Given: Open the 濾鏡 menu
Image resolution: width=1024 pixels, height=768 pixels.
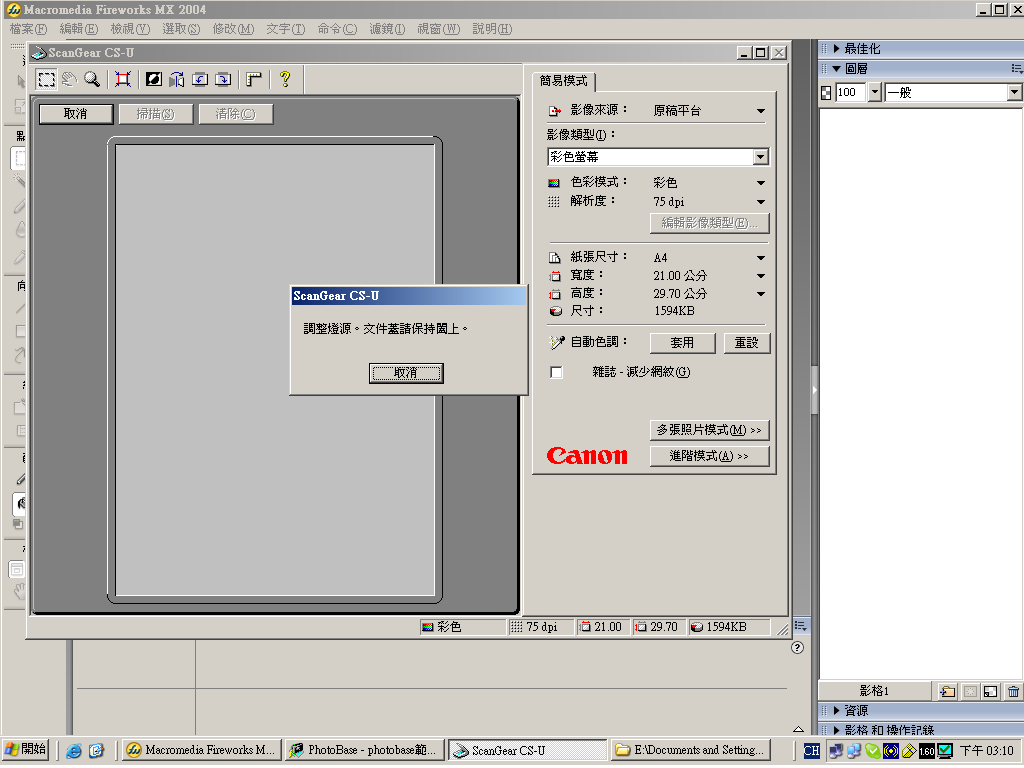Looking at the screenshot, I should coord(387,29).
